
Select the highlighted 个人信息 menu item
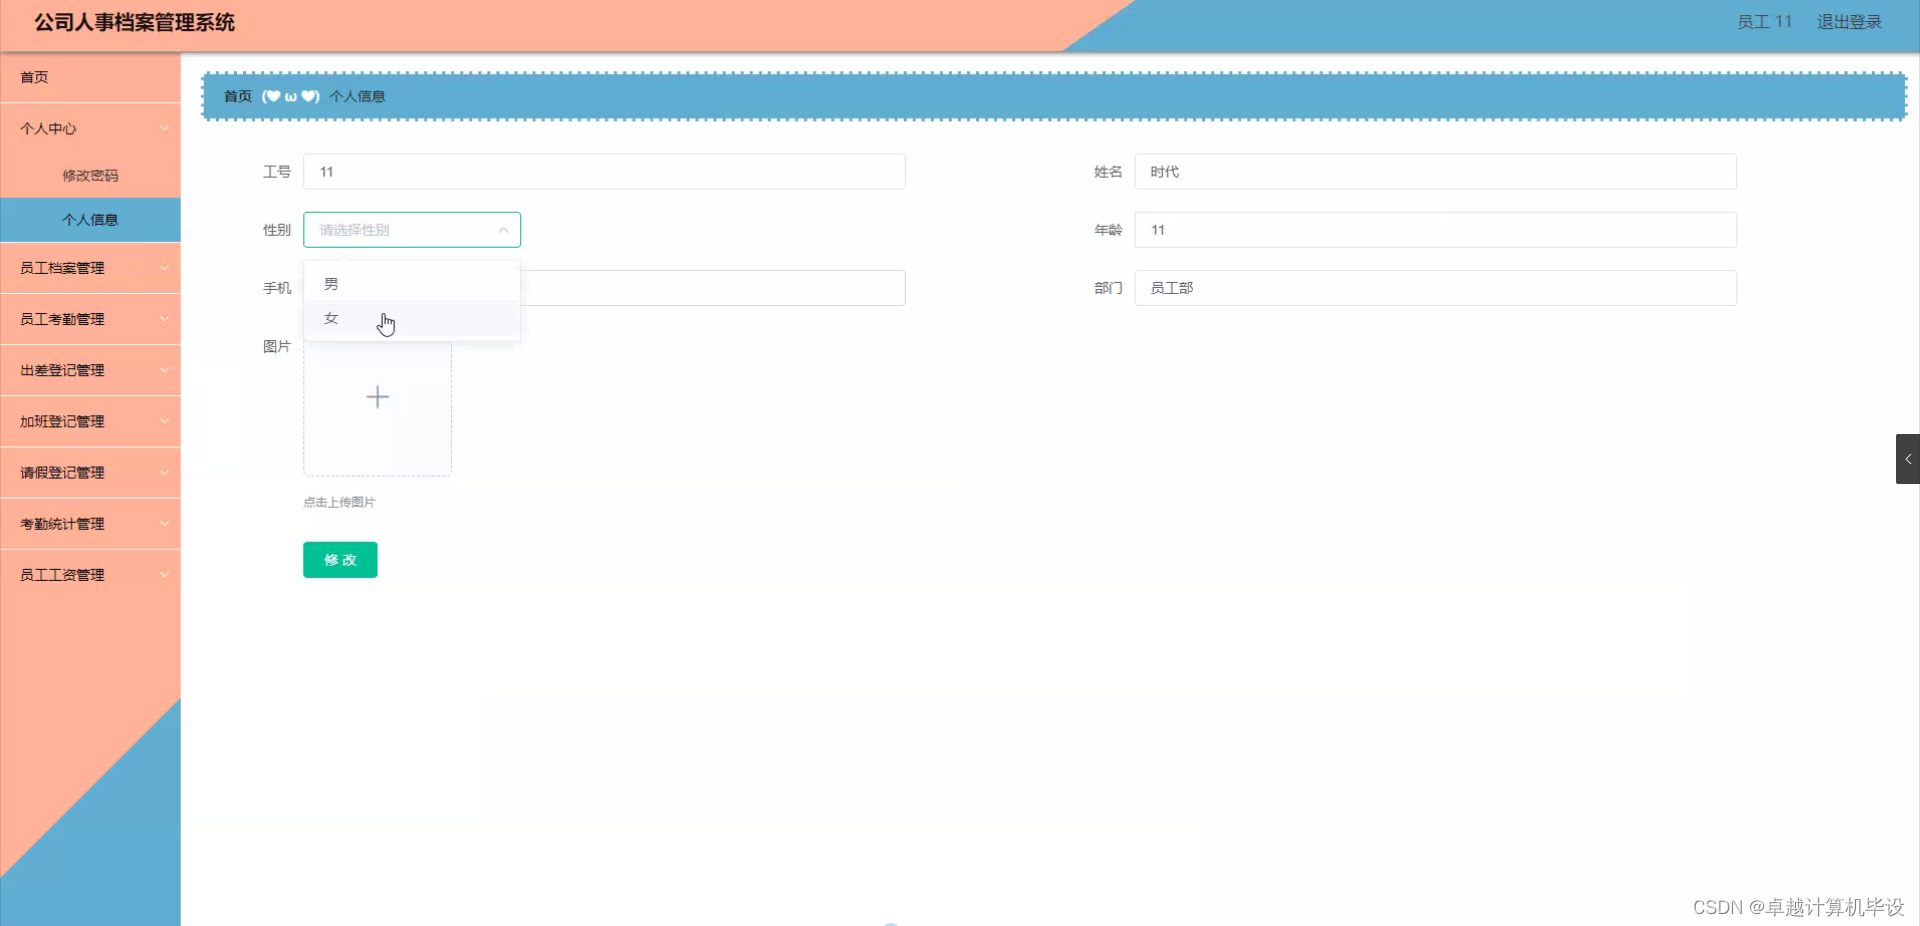pyautogui.click(x=89, y=219)
